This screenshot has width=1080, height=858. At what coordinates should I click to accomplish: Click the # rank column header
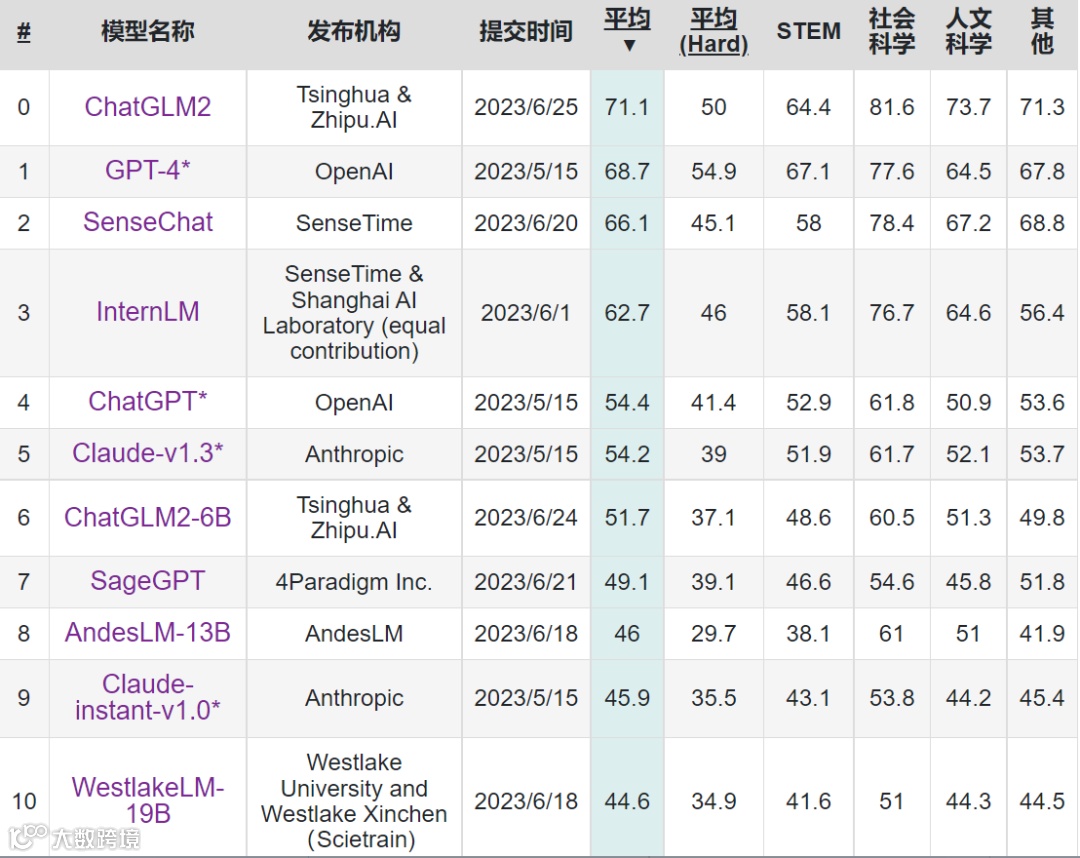click(23, 32)
